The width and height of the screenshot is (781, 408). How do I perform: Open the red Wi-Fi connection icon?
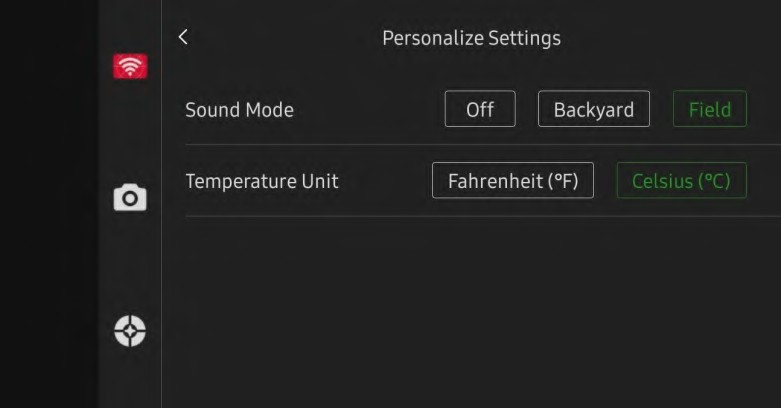(130, 67)
